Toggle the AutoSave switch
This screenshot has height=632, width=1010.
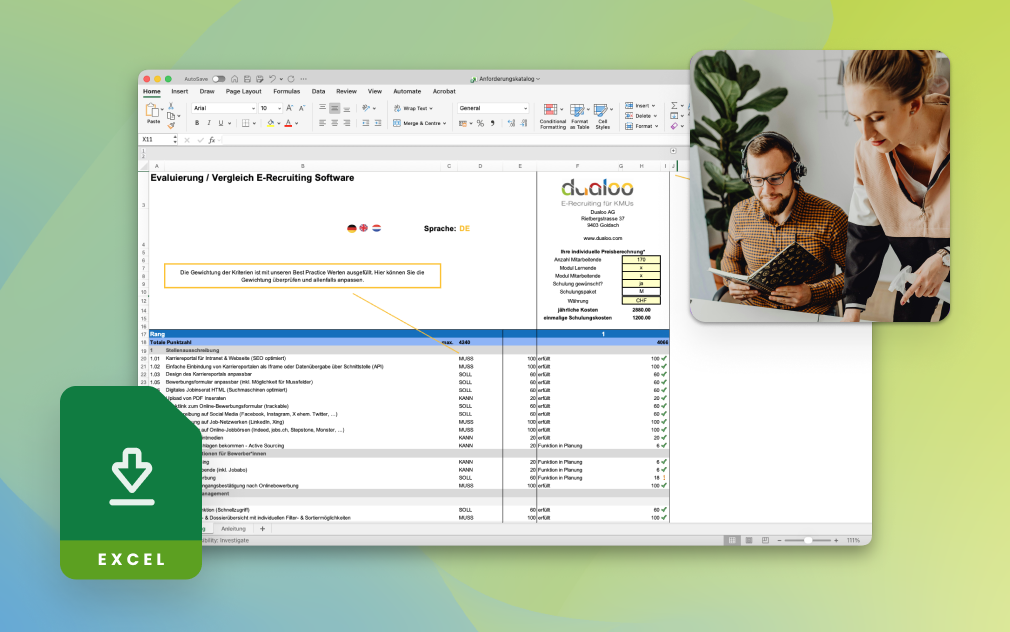(219, 79)
